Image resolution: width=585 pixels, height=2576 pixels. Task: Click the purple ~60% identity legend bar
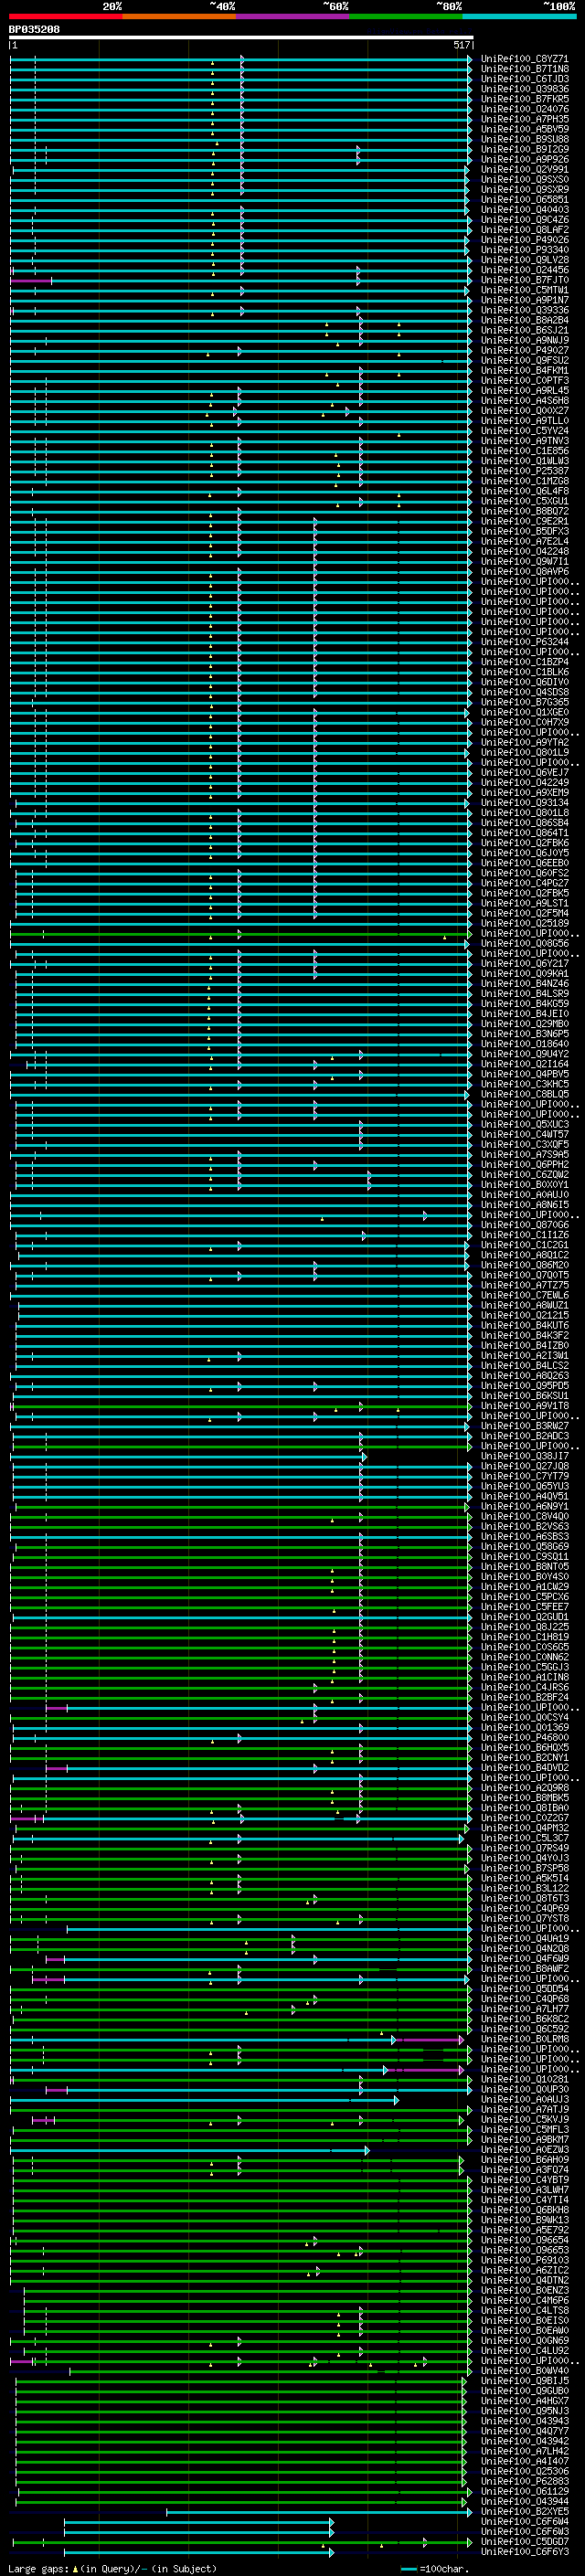pyautogui.click(x=293, y=17)
